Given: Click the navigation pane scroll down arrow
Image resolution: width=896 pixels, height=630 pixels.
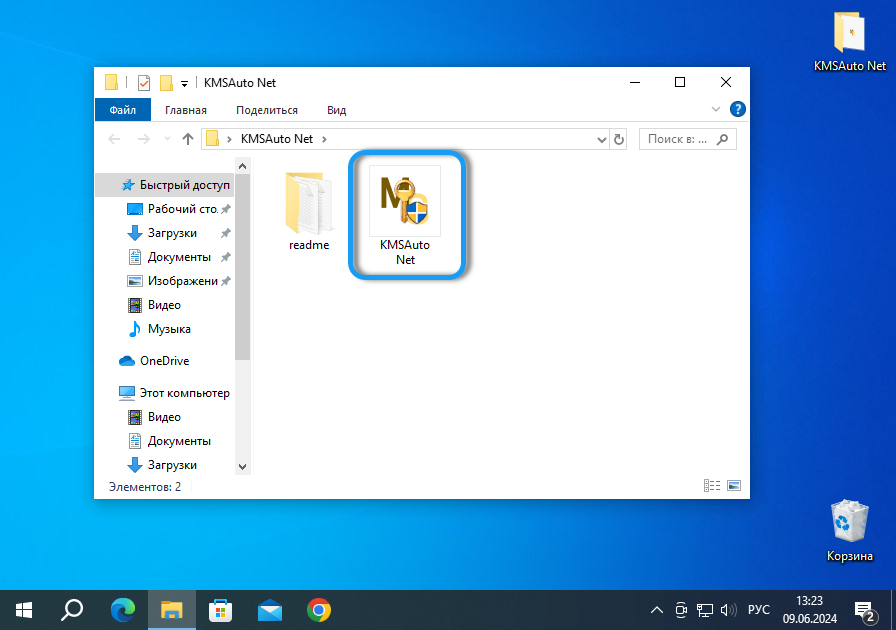Looking at the screenshot, I should click(242, 467).
